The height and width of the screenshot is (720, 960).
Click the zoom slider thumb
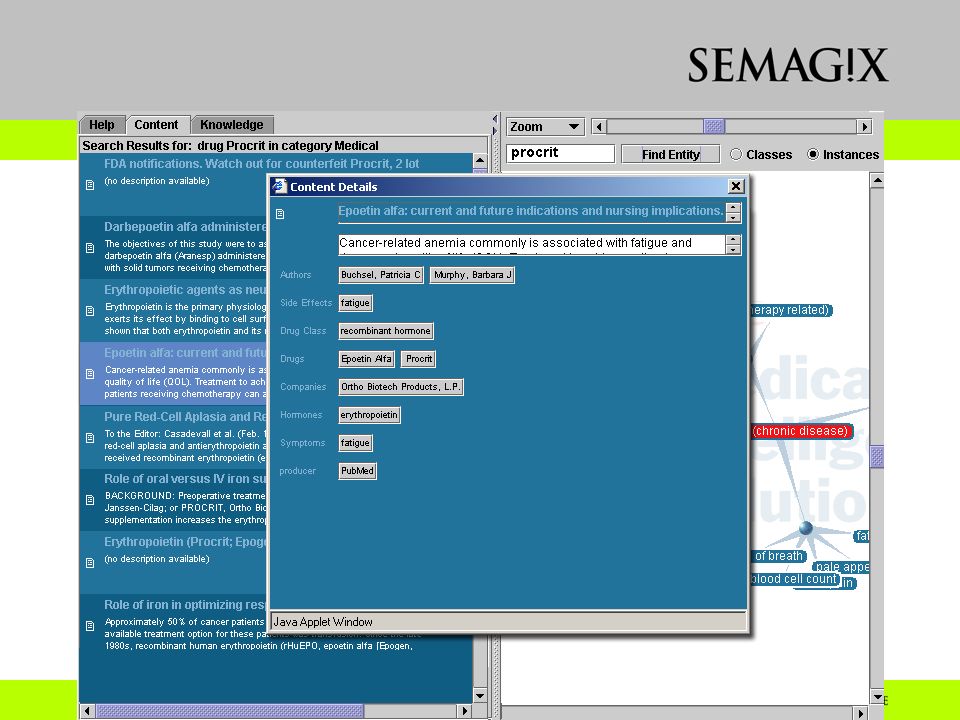point(714,127)
